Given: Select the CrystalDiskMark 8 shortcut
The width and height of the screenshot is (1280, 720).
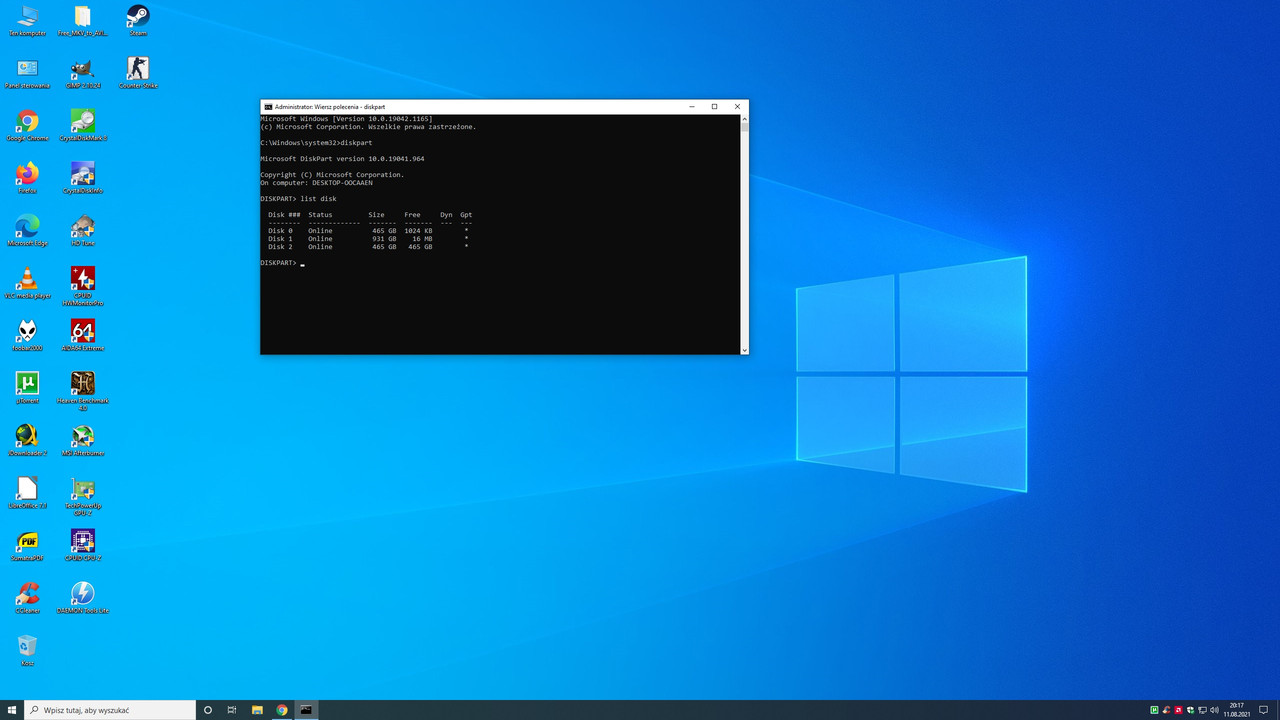Looking at the screenshot, I should 83,125.
